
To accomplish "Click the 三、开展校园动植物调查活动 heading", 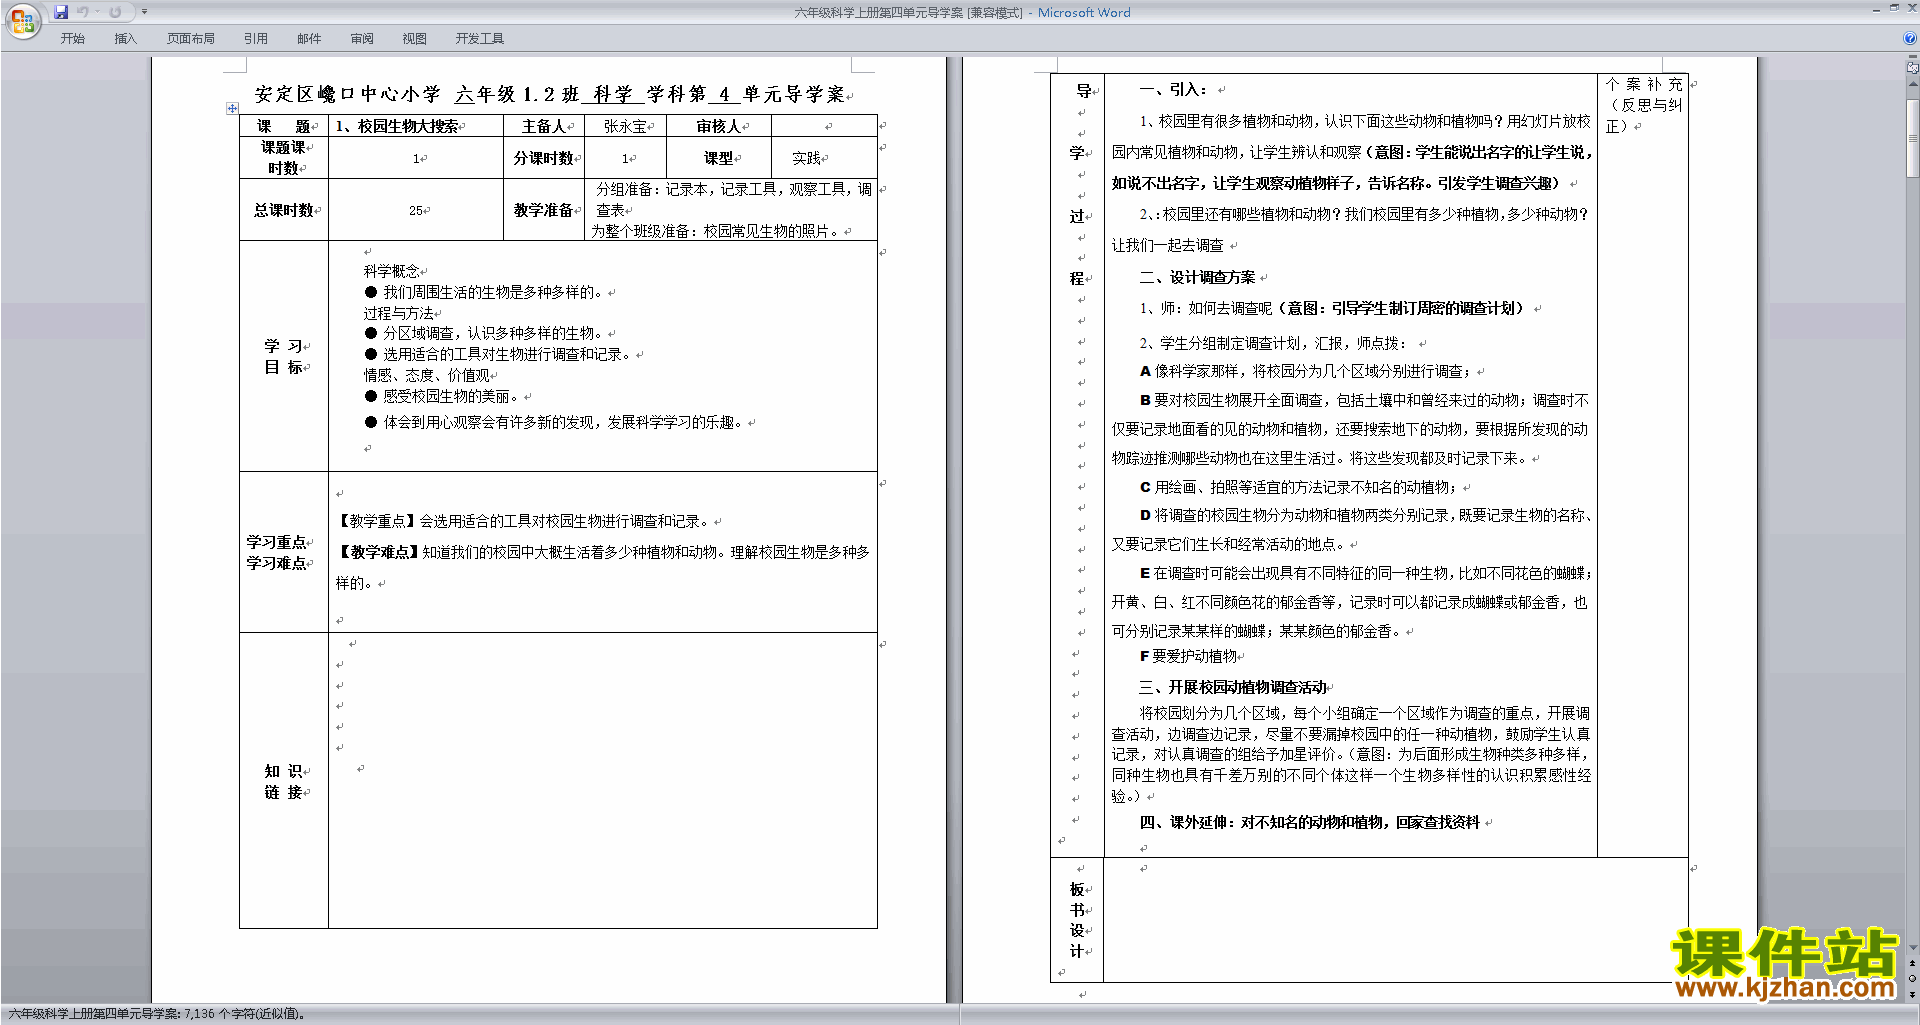I will (x=1233, y=687).
